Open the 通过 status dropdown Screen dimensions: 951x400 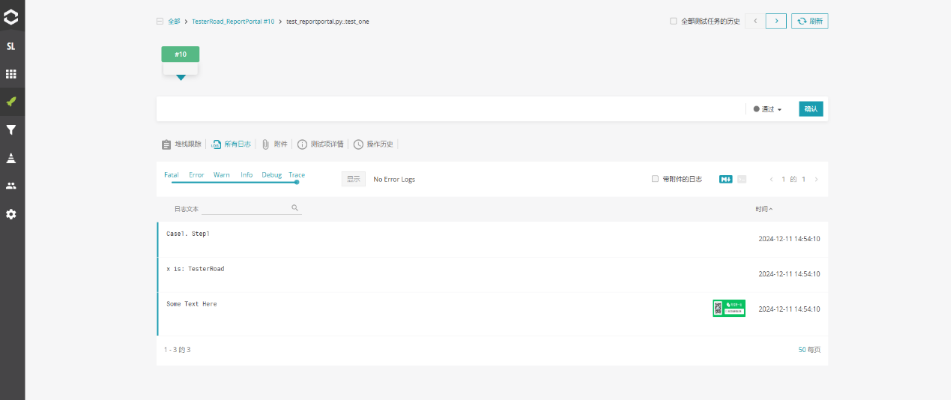coord(767,109)
